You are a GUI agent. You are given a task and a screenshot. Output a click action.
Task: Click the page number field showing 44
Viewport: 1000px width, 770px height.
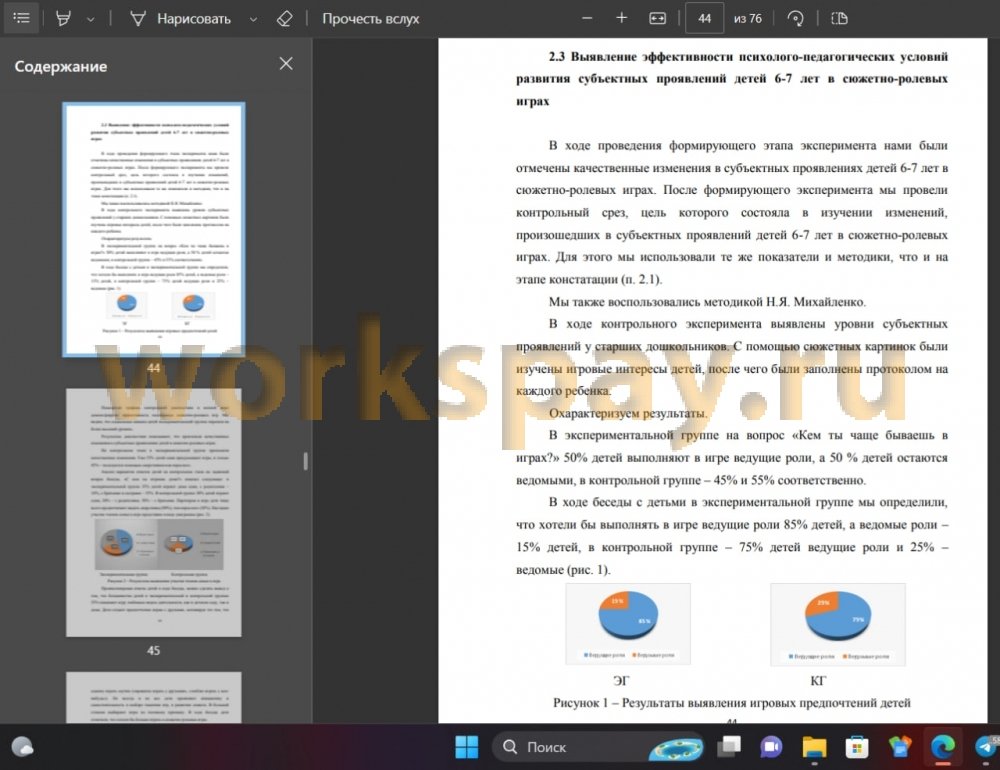click(704, 19)
